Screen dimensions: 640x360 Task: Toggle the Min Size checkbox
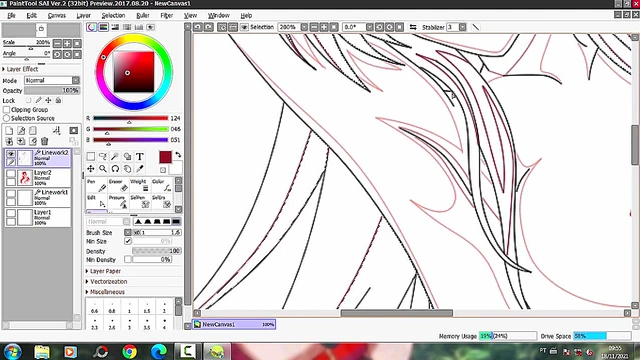pos(128,241)
